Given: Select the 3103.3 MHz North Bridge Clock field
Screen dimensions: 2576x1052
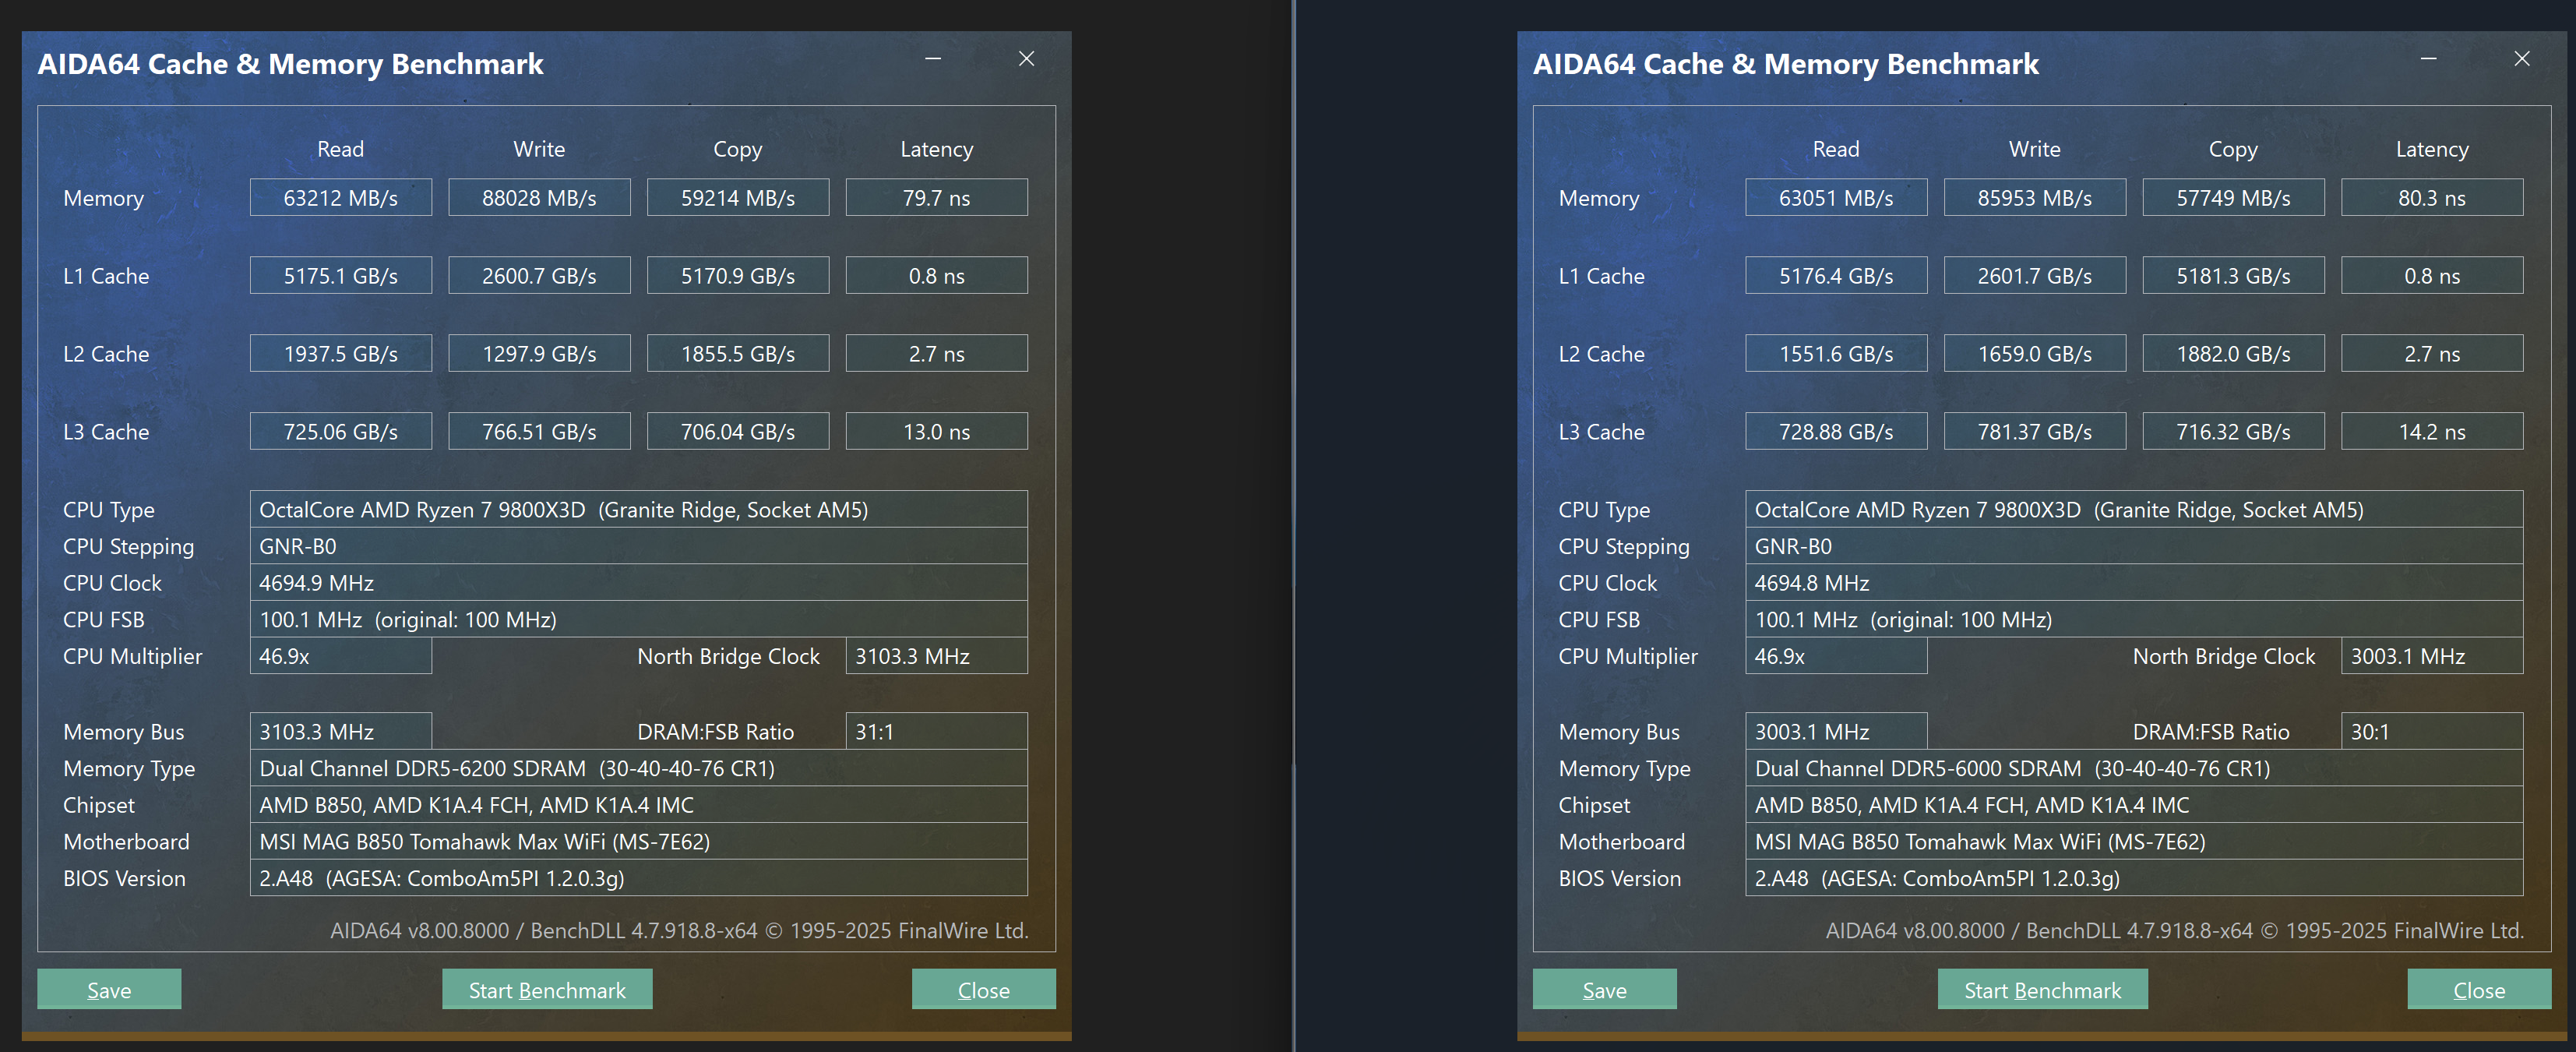Looking at the screenshot, I should (936, 656).
